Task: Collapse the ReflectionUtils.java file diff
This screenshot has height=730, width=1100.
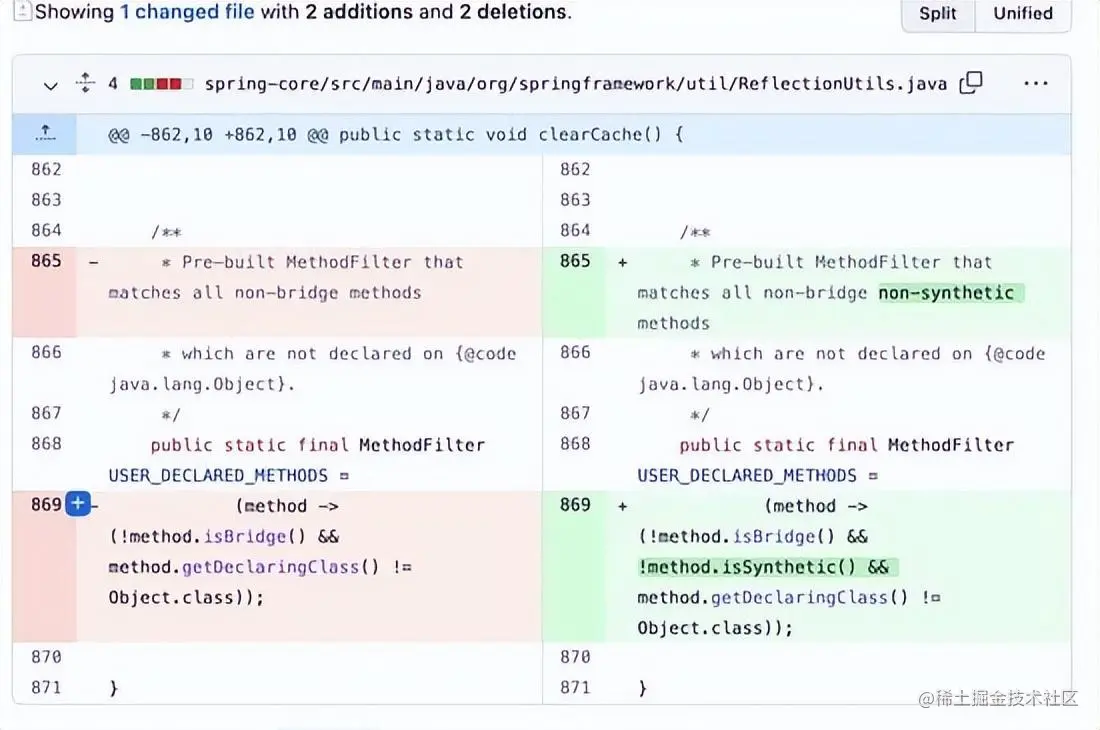Action: pyautogui.click(x=51, y=86)
